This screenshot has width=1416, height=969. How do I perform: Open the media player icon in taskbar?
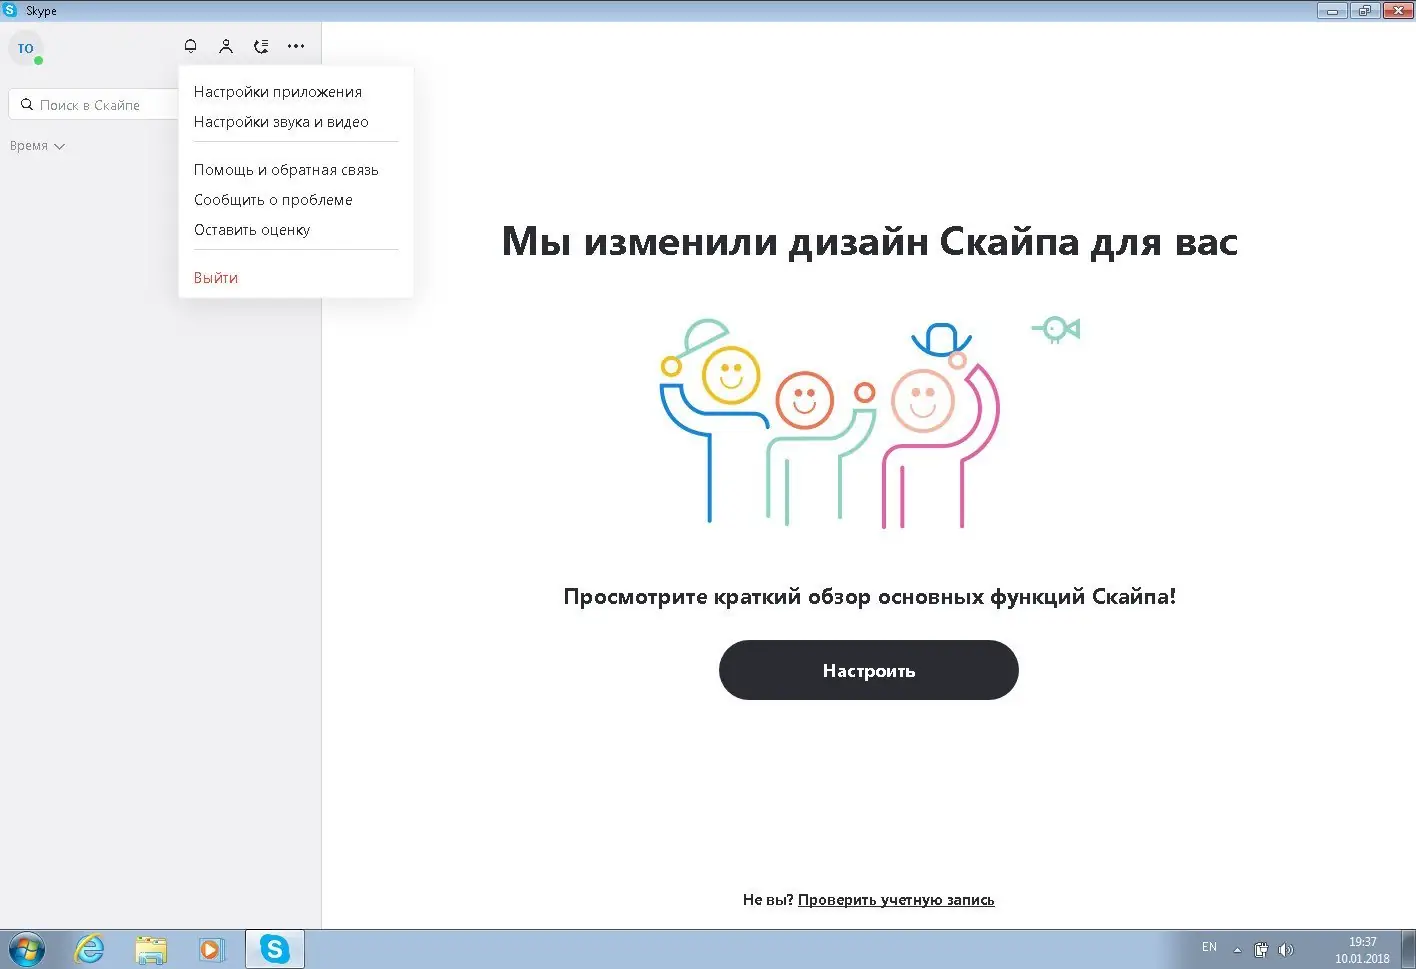tap(212, 948)
